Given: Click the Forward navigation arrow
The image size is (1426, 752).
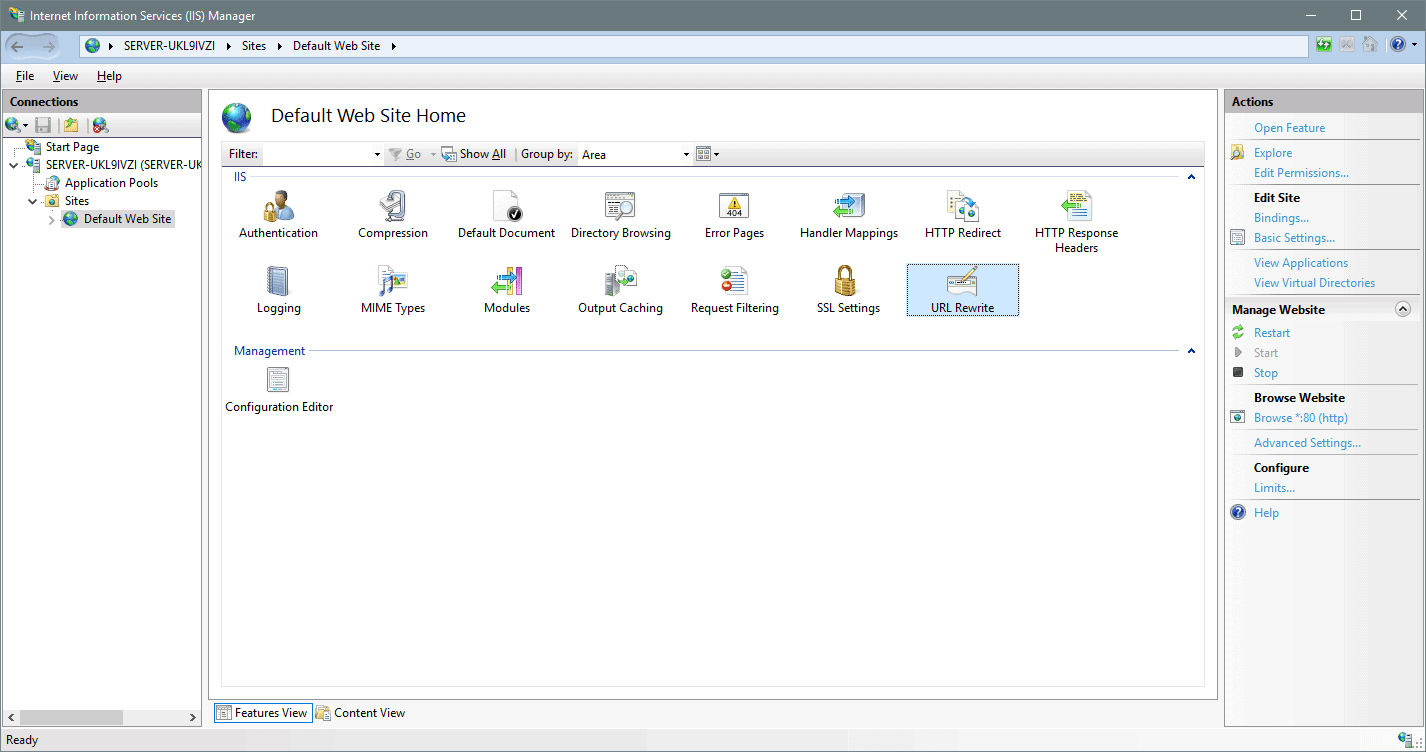Looking at the screenshot, I should click(x=48, y=46).
